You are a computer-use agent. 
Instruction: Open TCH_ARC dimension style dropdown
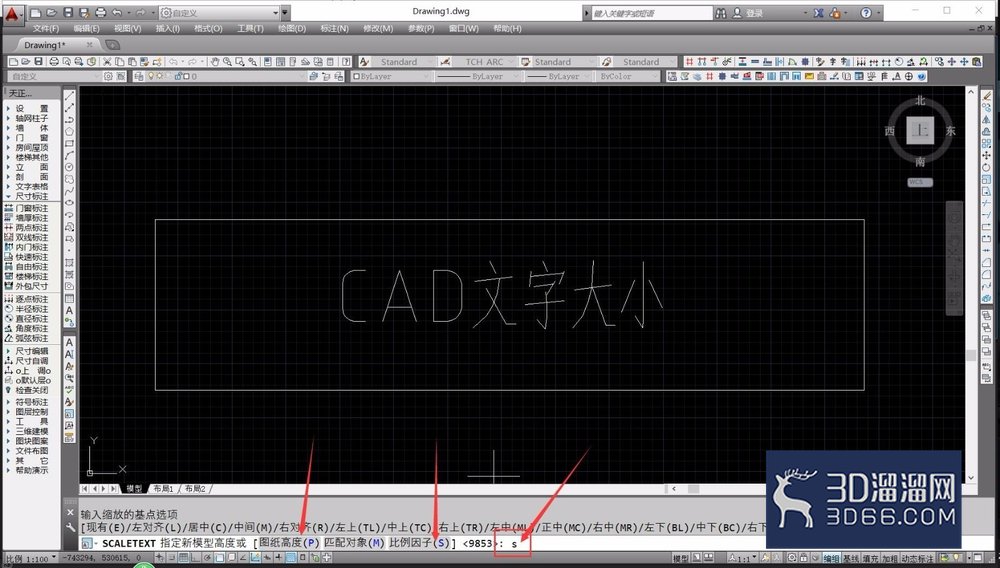(485, 62)
